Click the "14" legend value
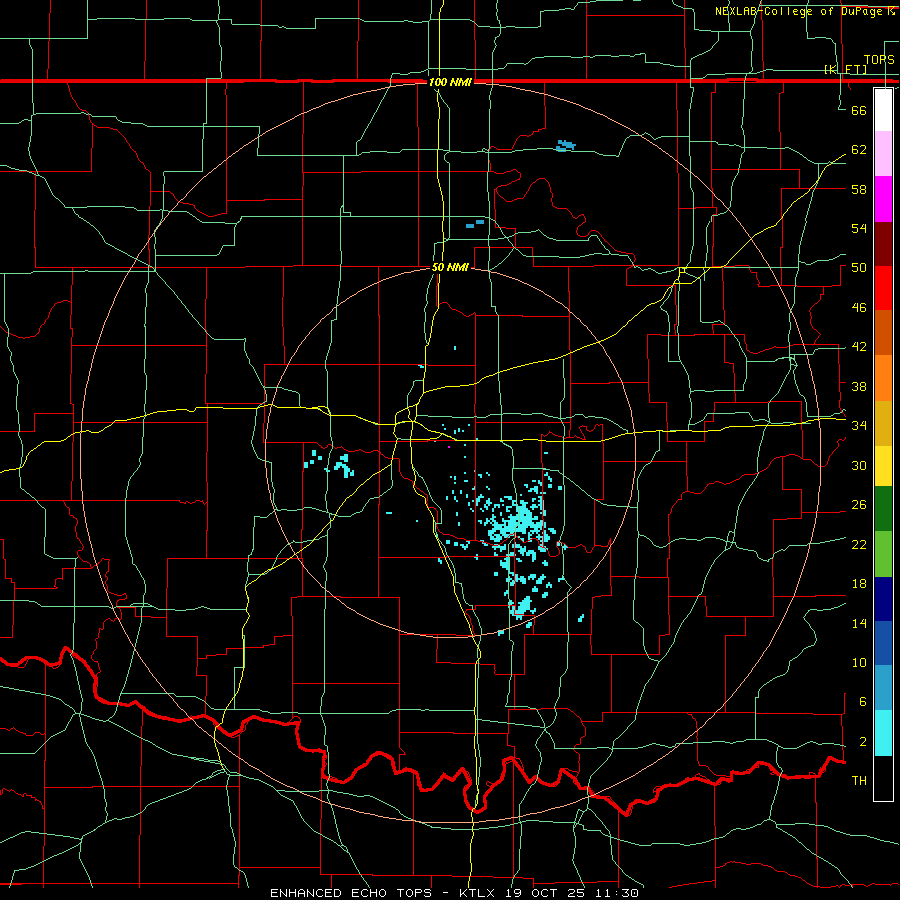The height and width of the screenshot is (900, 900). [x=859, y=623]
